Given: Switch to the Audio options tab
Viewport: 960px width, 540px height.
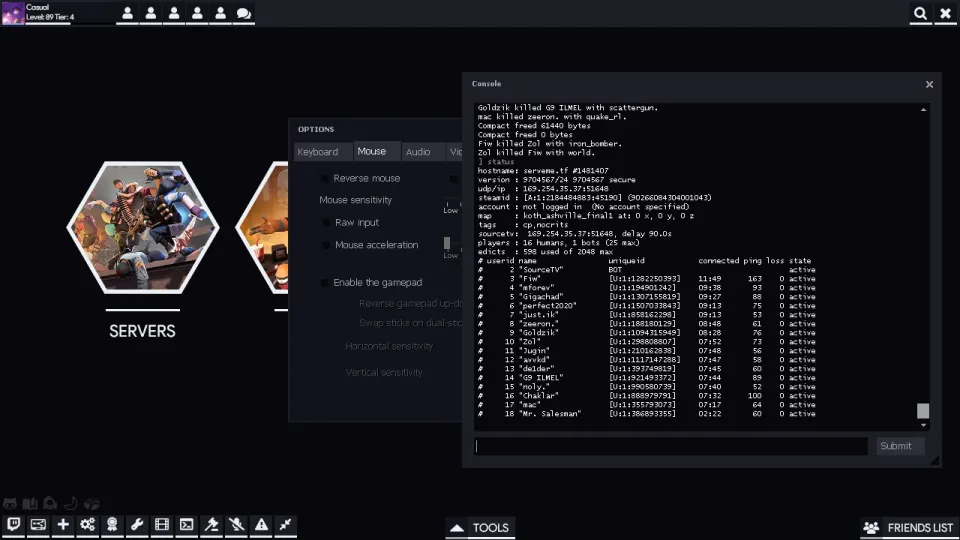Looking at the screenshot, I should click(x=418, y=152).
